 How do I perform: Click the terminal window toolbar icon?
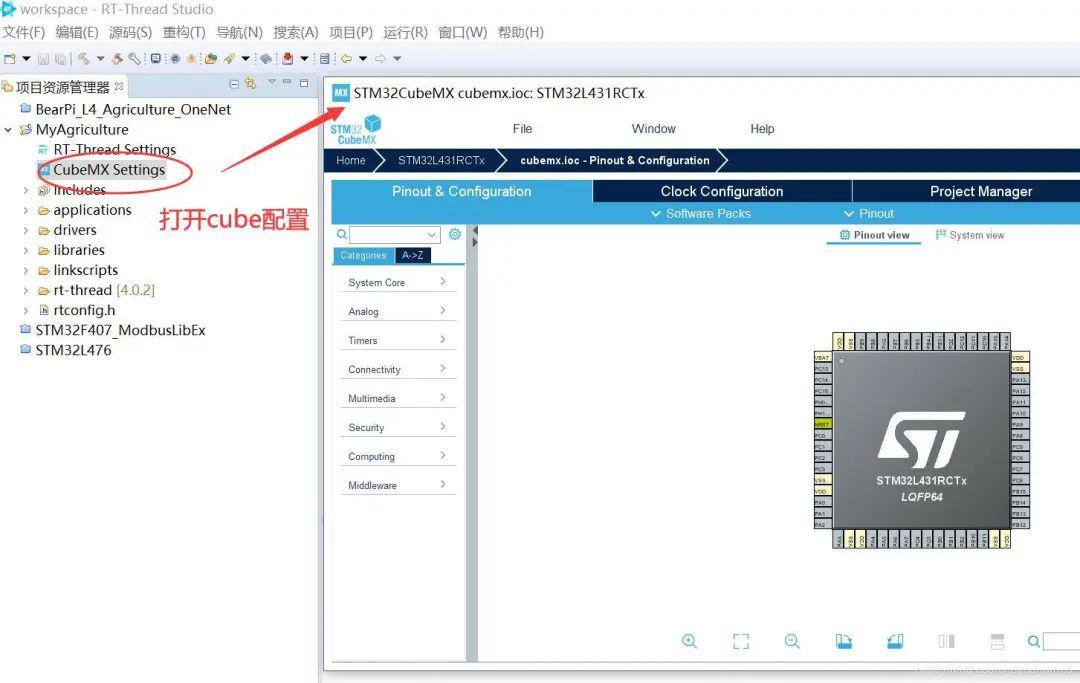pyautogui.click(x=156, y=59)
